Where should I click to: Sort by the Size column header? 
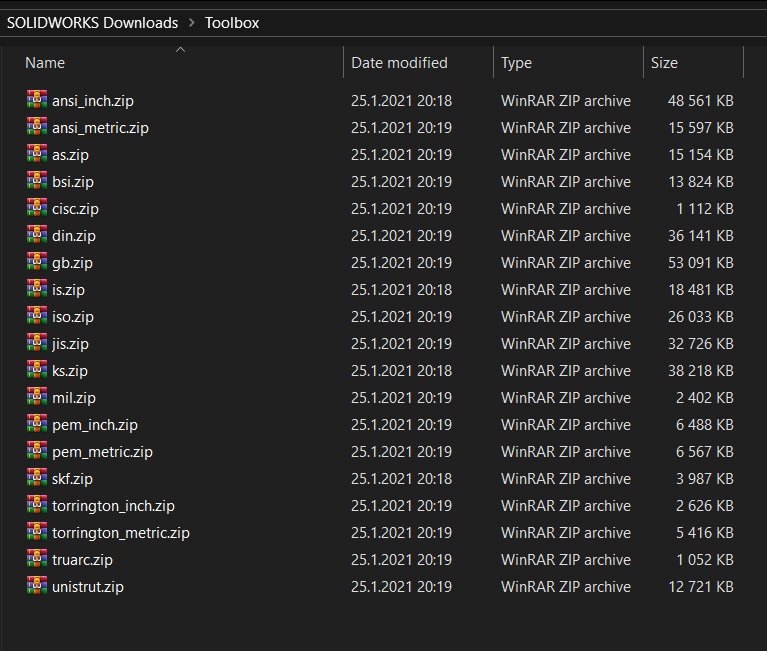tap(664, 63)
